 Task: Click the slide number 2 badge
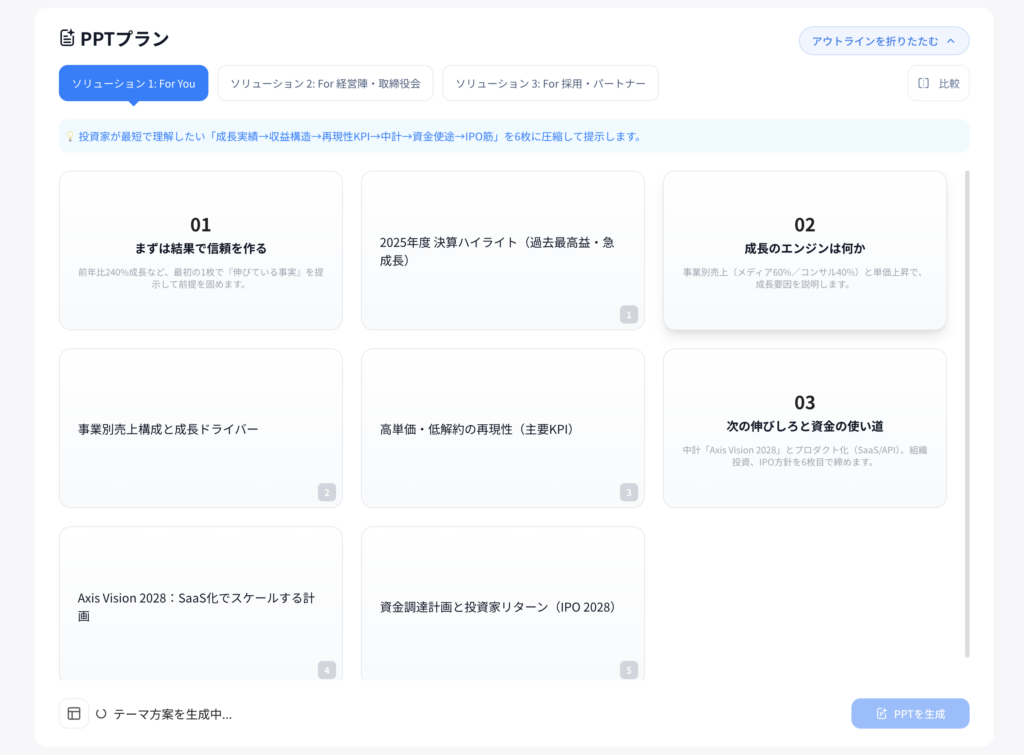coord(326,492)
